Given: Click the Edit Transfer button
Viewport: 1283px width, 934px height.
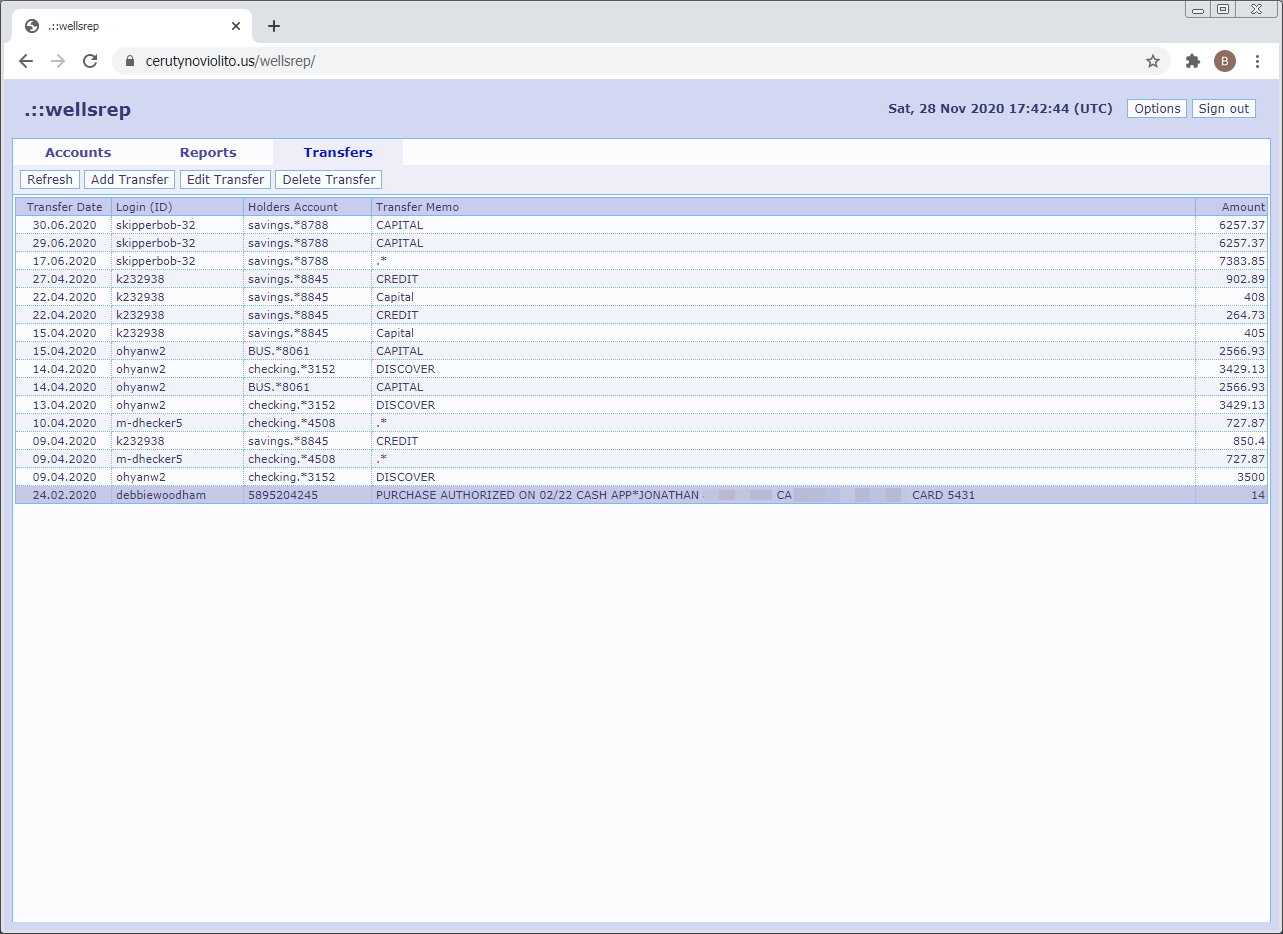Looking at the screenshot, I should pyautogui.click(x=225, y=179).
